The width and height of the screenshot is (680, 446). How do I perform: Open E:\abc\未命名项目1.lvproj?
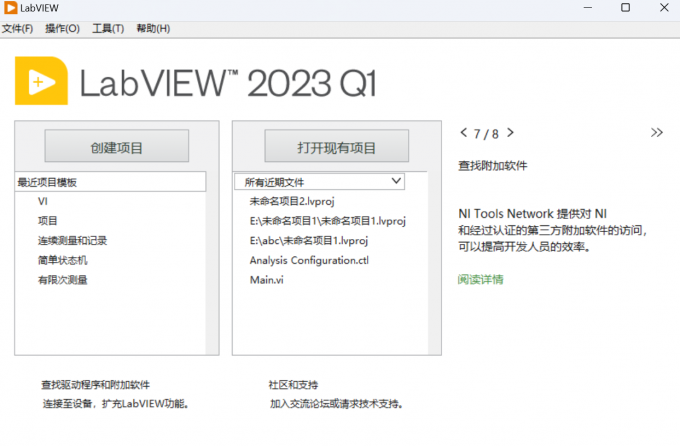coord(308,241)
